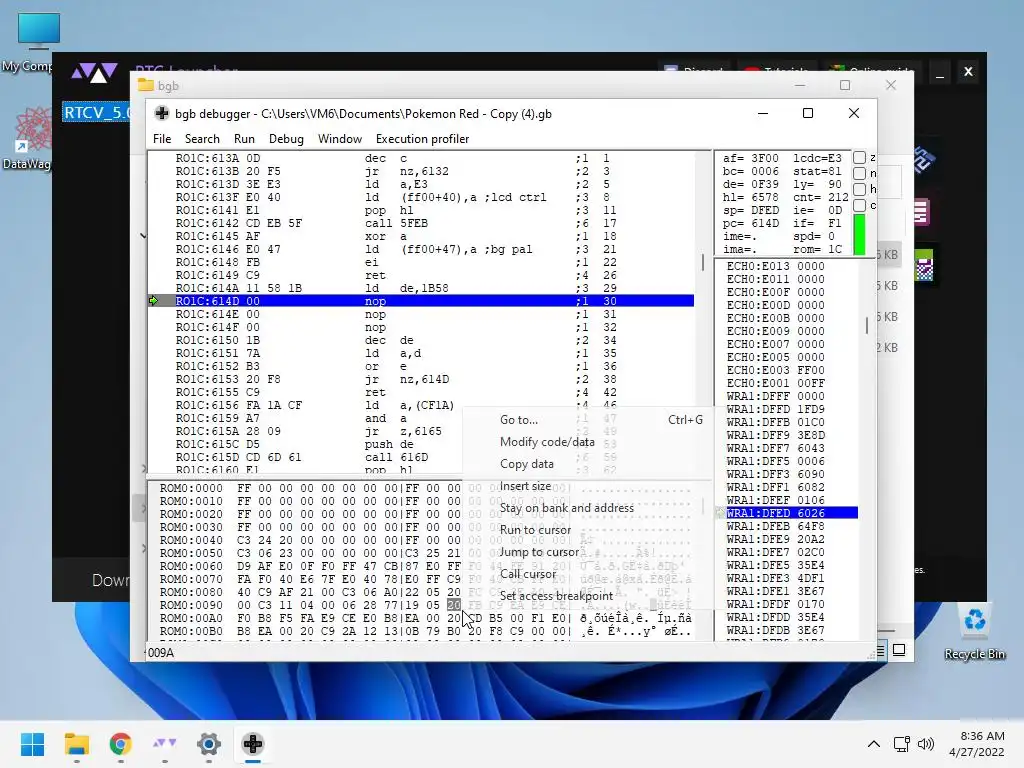This screenshot has width=1024, height=768.
Task: Open the Windows Start menu
Action: 32,744
